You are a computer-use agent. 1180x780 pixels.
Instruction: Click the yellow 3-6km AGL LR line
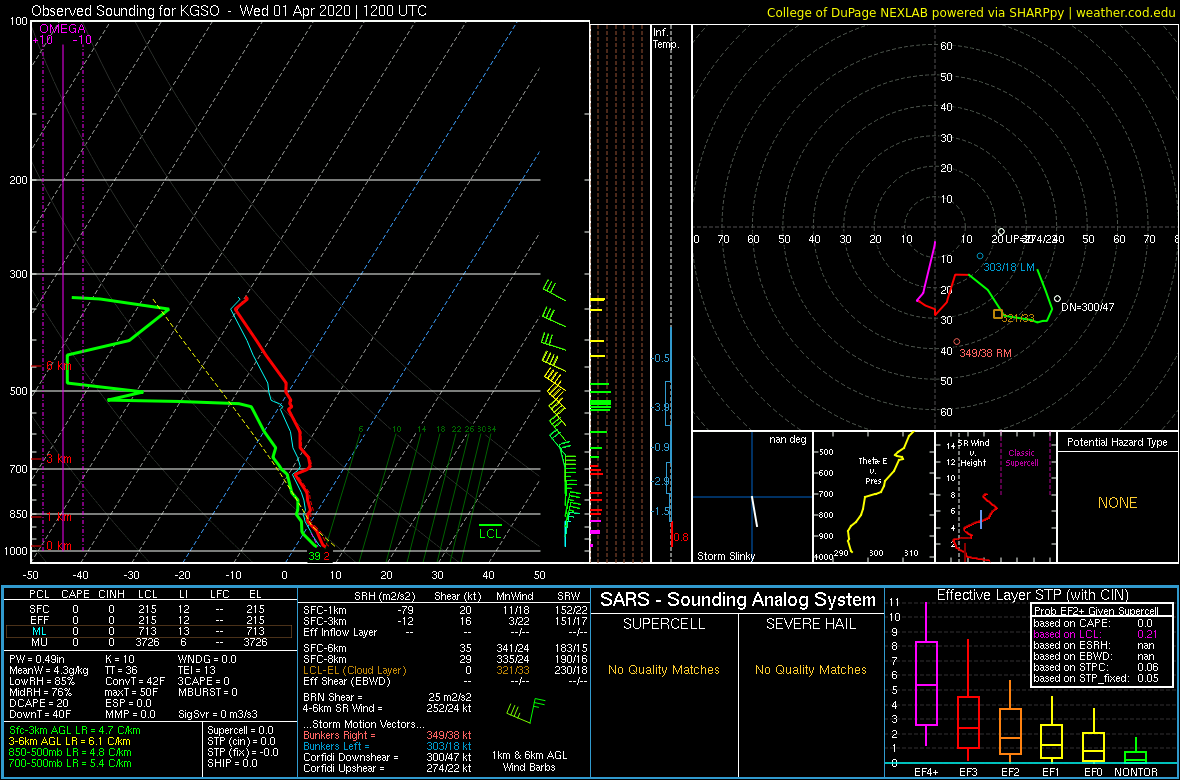[72, 741]
